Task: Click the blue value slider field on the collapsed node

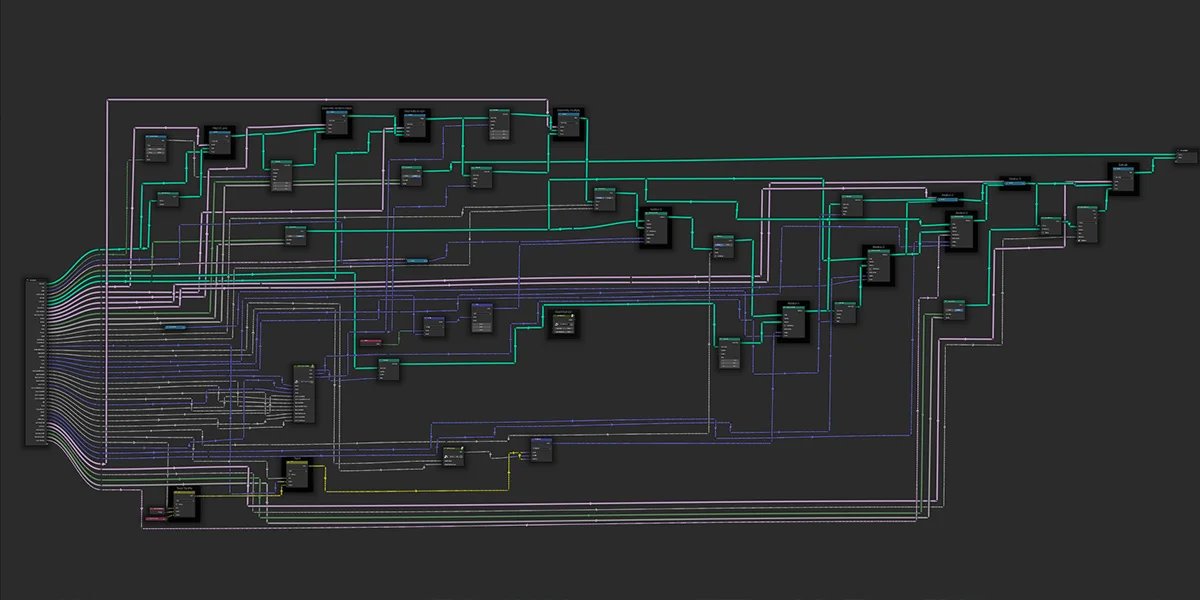Action: [x=417, y=261]
